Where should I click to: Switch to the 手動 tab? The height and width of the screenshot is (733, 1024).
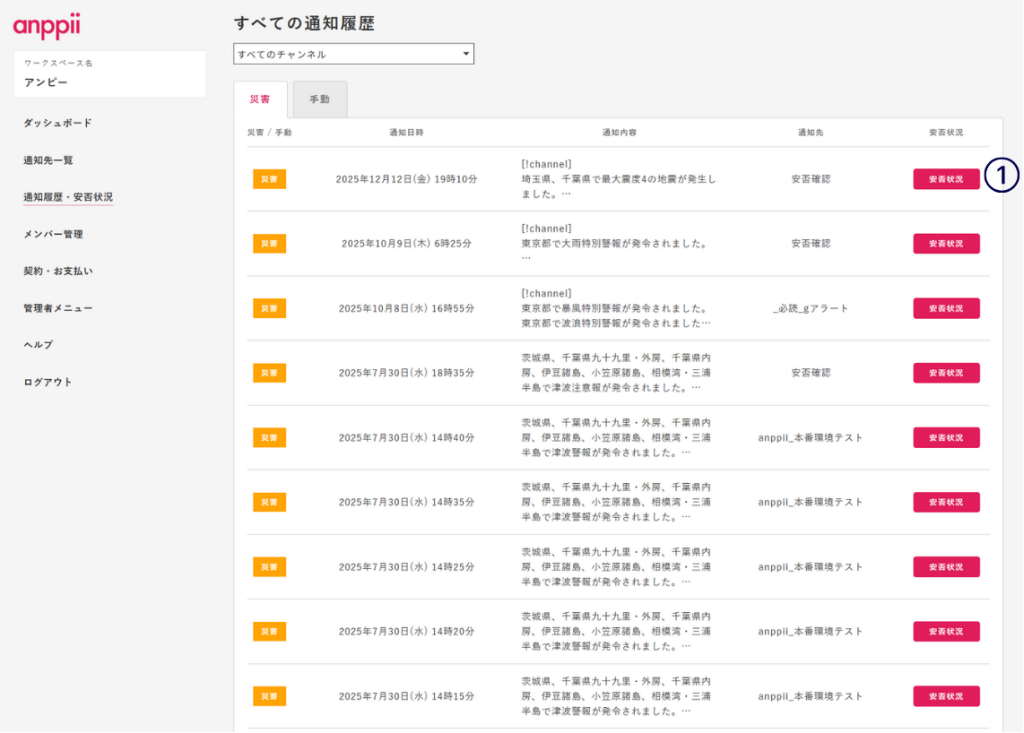pyautogui.click(x=319, y=100)
